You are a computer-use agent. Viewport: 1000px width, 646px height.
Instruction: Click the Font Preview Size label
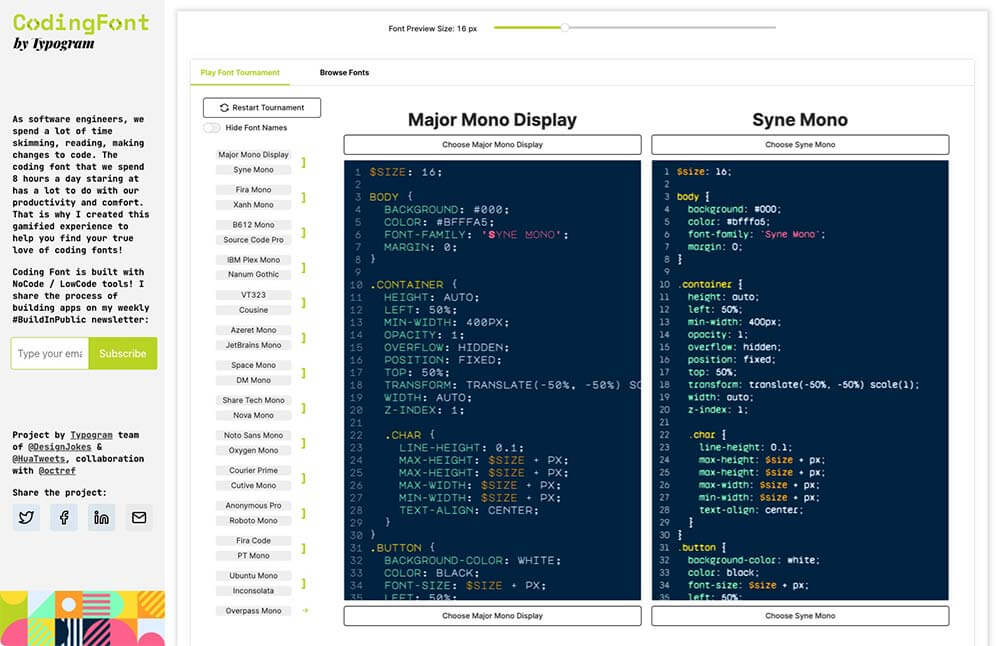[432, 29]
